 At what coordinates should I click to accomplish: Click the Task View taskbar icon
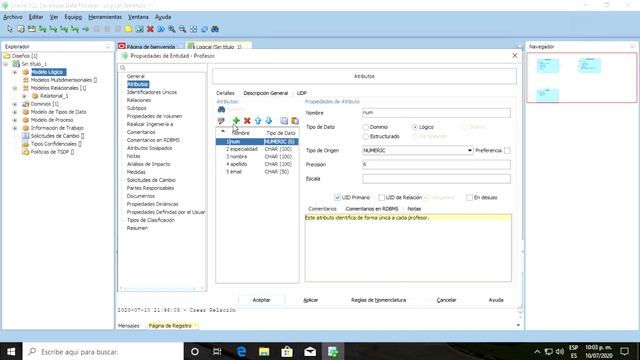[x=217, y=351]
